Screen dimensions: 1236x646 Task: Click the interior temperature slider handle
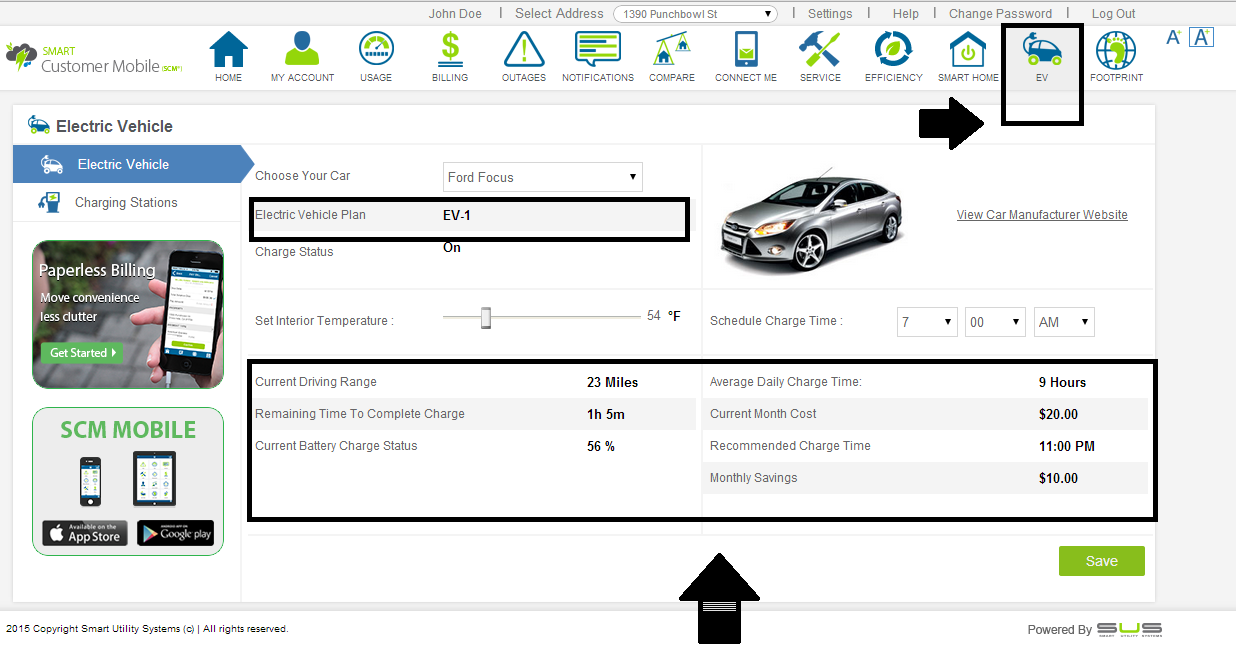click(486, 318)
